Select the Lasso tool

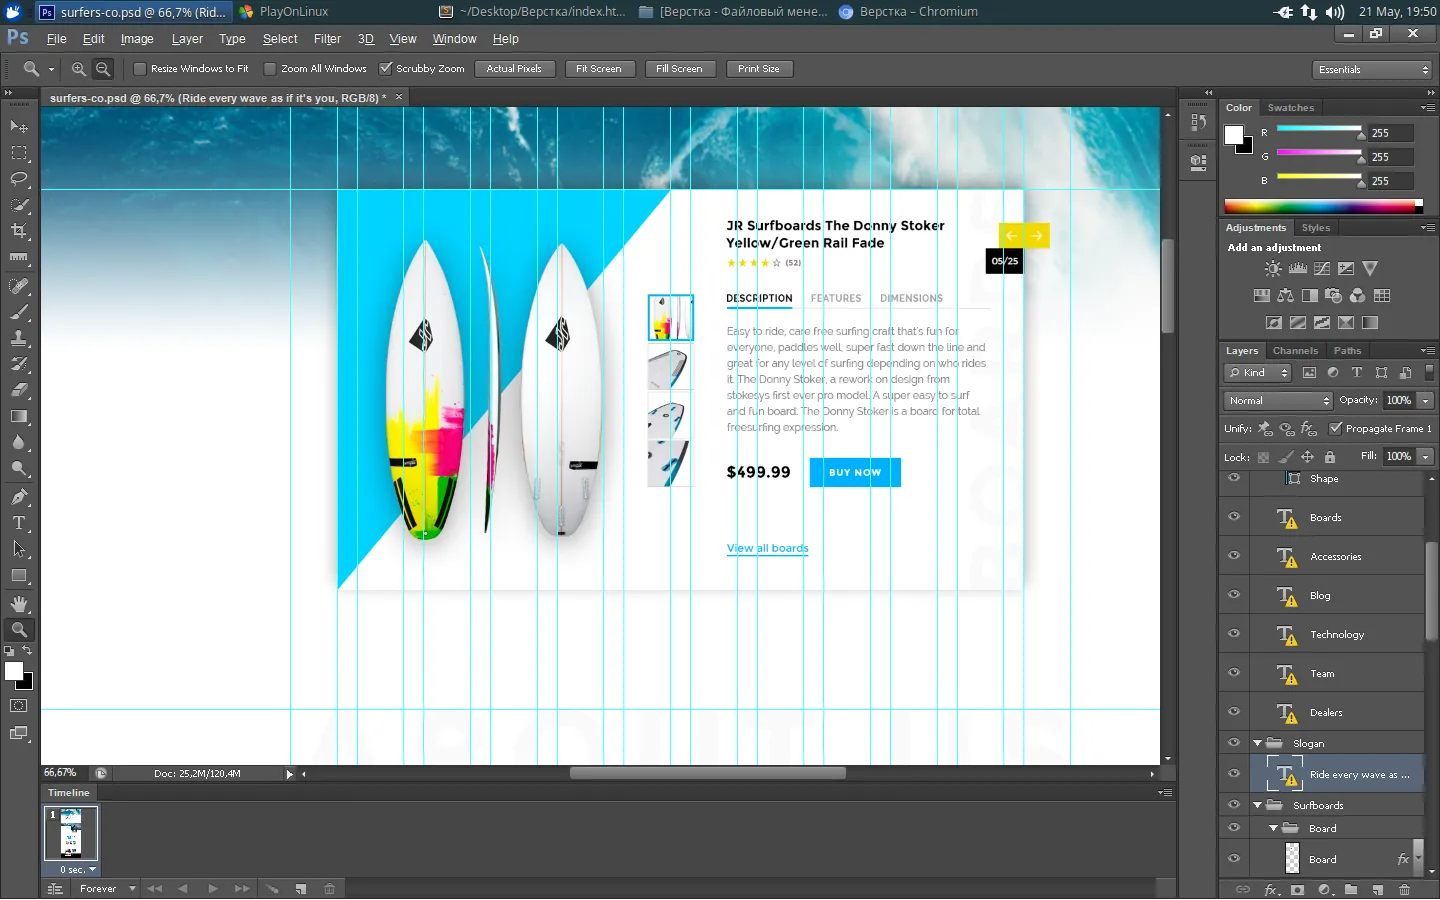point(19,179)
